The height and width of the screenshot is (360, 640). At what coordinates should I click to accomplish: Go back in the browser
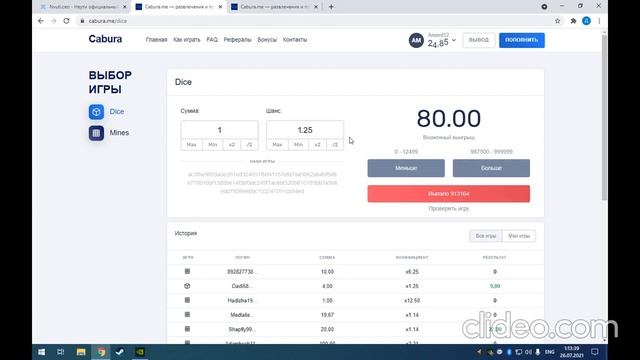41,21
